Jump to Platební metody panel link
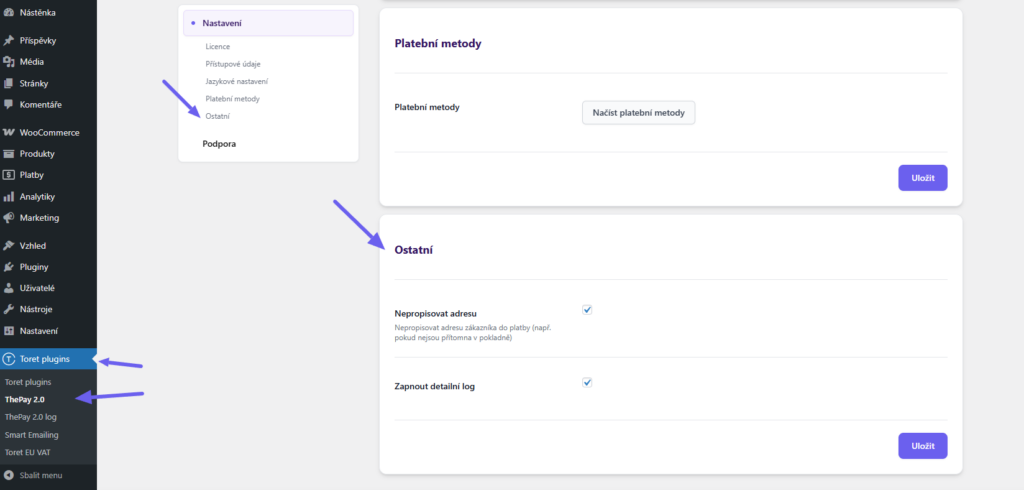Viewport: 1024px width, 490px height. pyautogui.click(x=232, y=99)
